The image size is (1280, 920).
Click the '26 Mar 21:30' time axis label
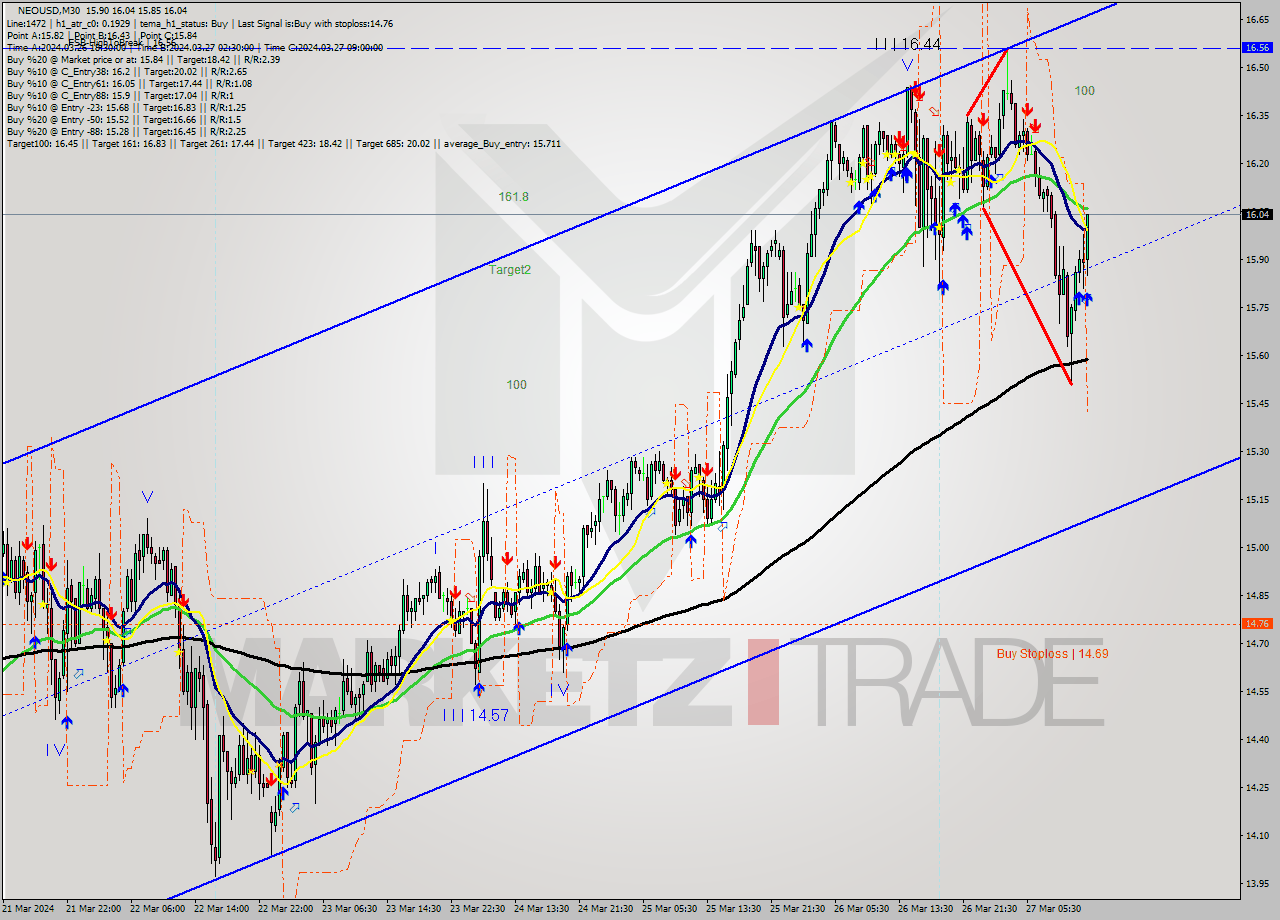coord(989,909)
